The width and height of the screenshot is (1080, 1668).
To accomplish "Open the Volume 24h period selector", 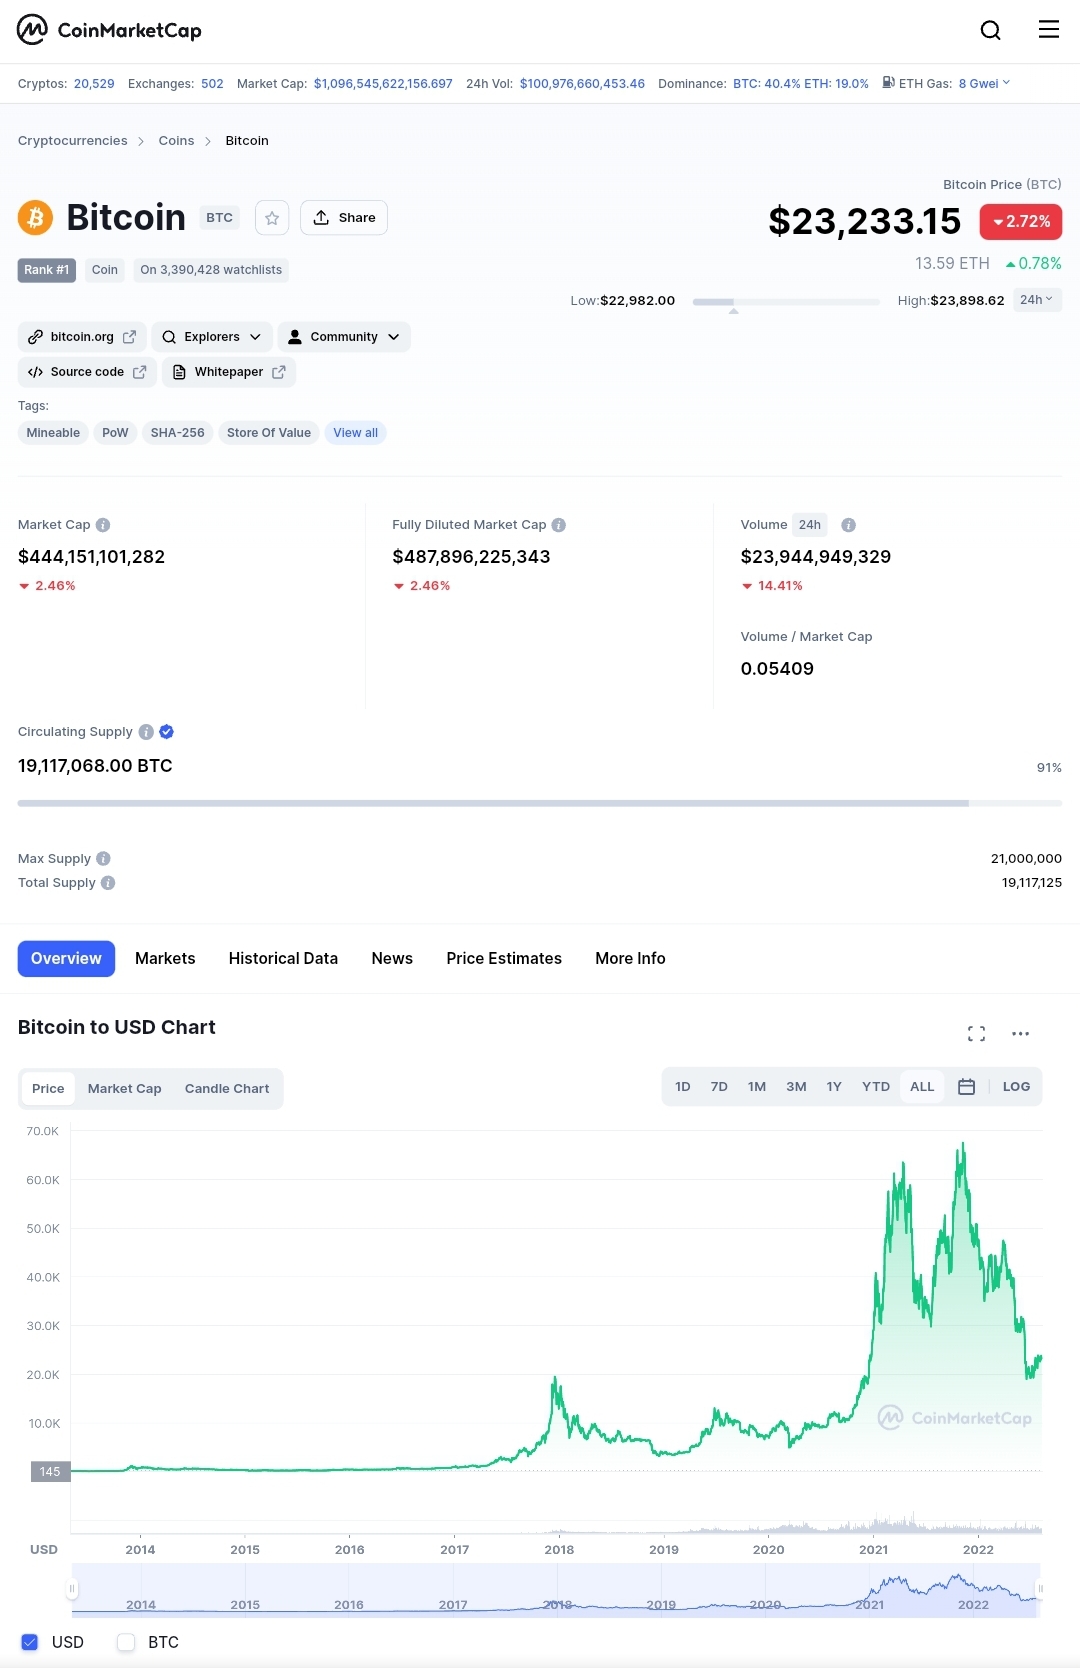I will click(810, 525).
